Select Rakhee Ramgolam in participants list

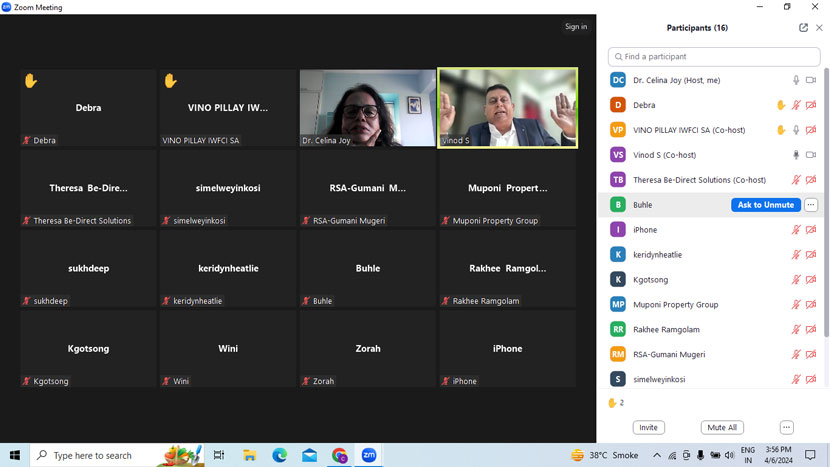click(x=666, y=329)
